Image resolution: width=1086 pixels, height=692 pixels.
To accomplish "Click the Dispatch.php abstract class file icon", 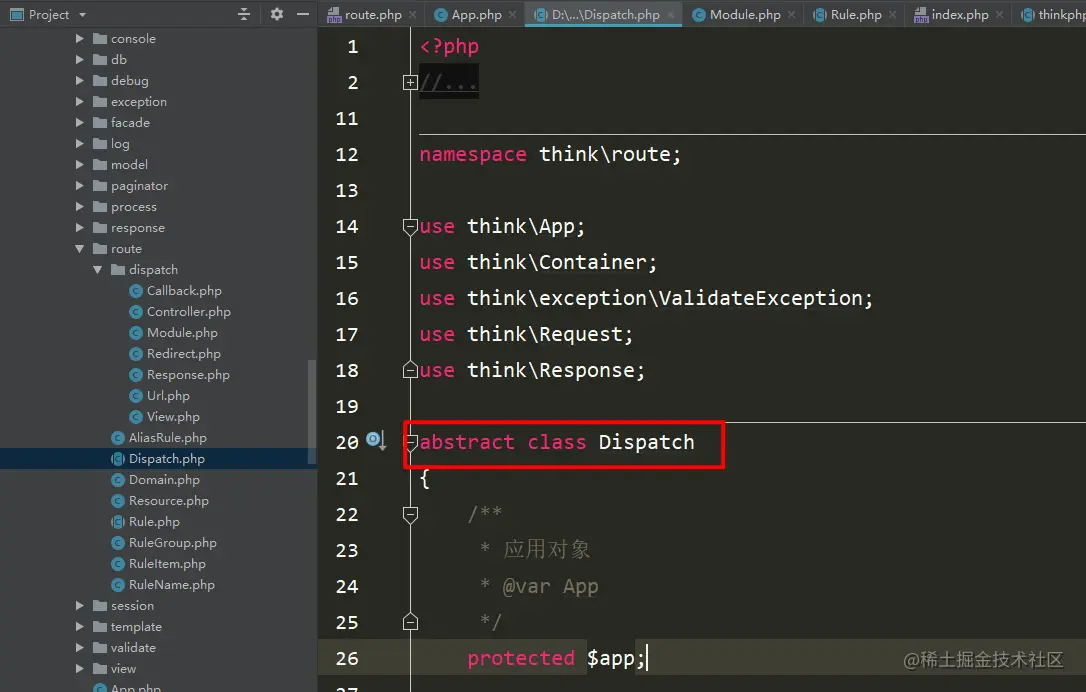I will tap(118, 459).
